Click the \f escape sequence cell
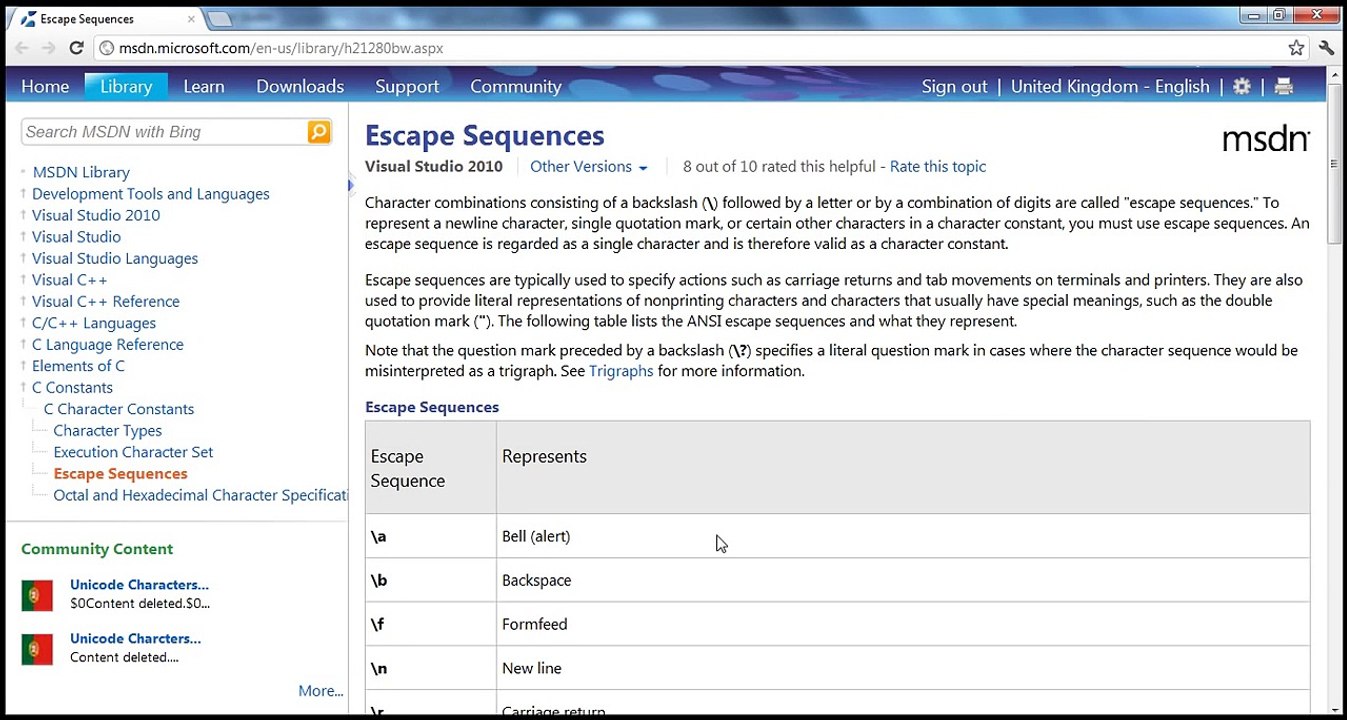The width and height of the screenshot is (1347, 720). (431, 624)
